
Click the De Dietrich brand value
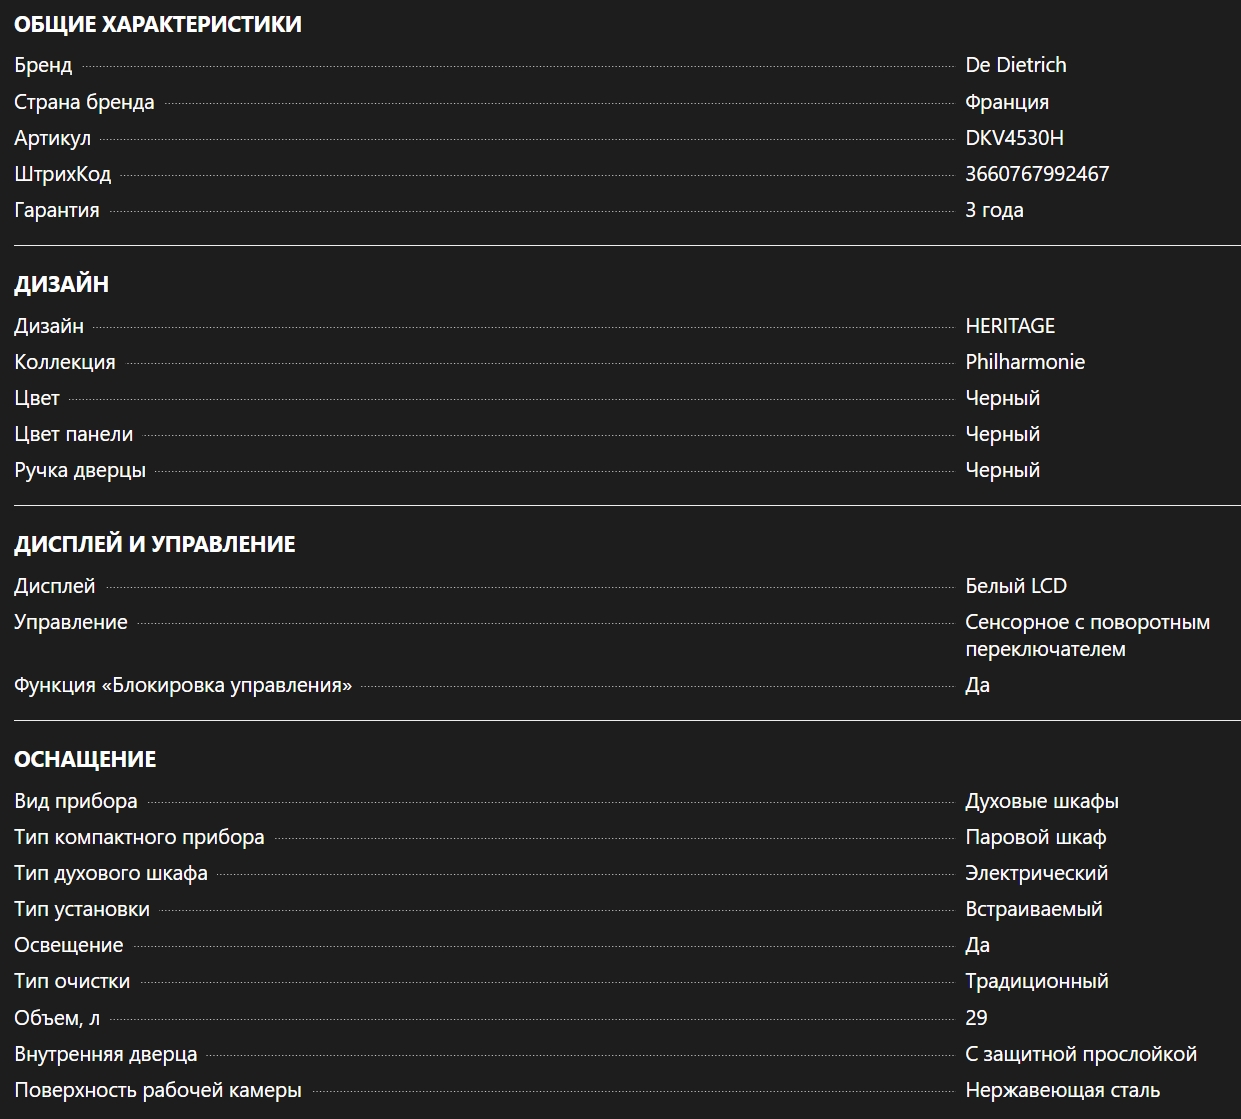click(1015, 66)
